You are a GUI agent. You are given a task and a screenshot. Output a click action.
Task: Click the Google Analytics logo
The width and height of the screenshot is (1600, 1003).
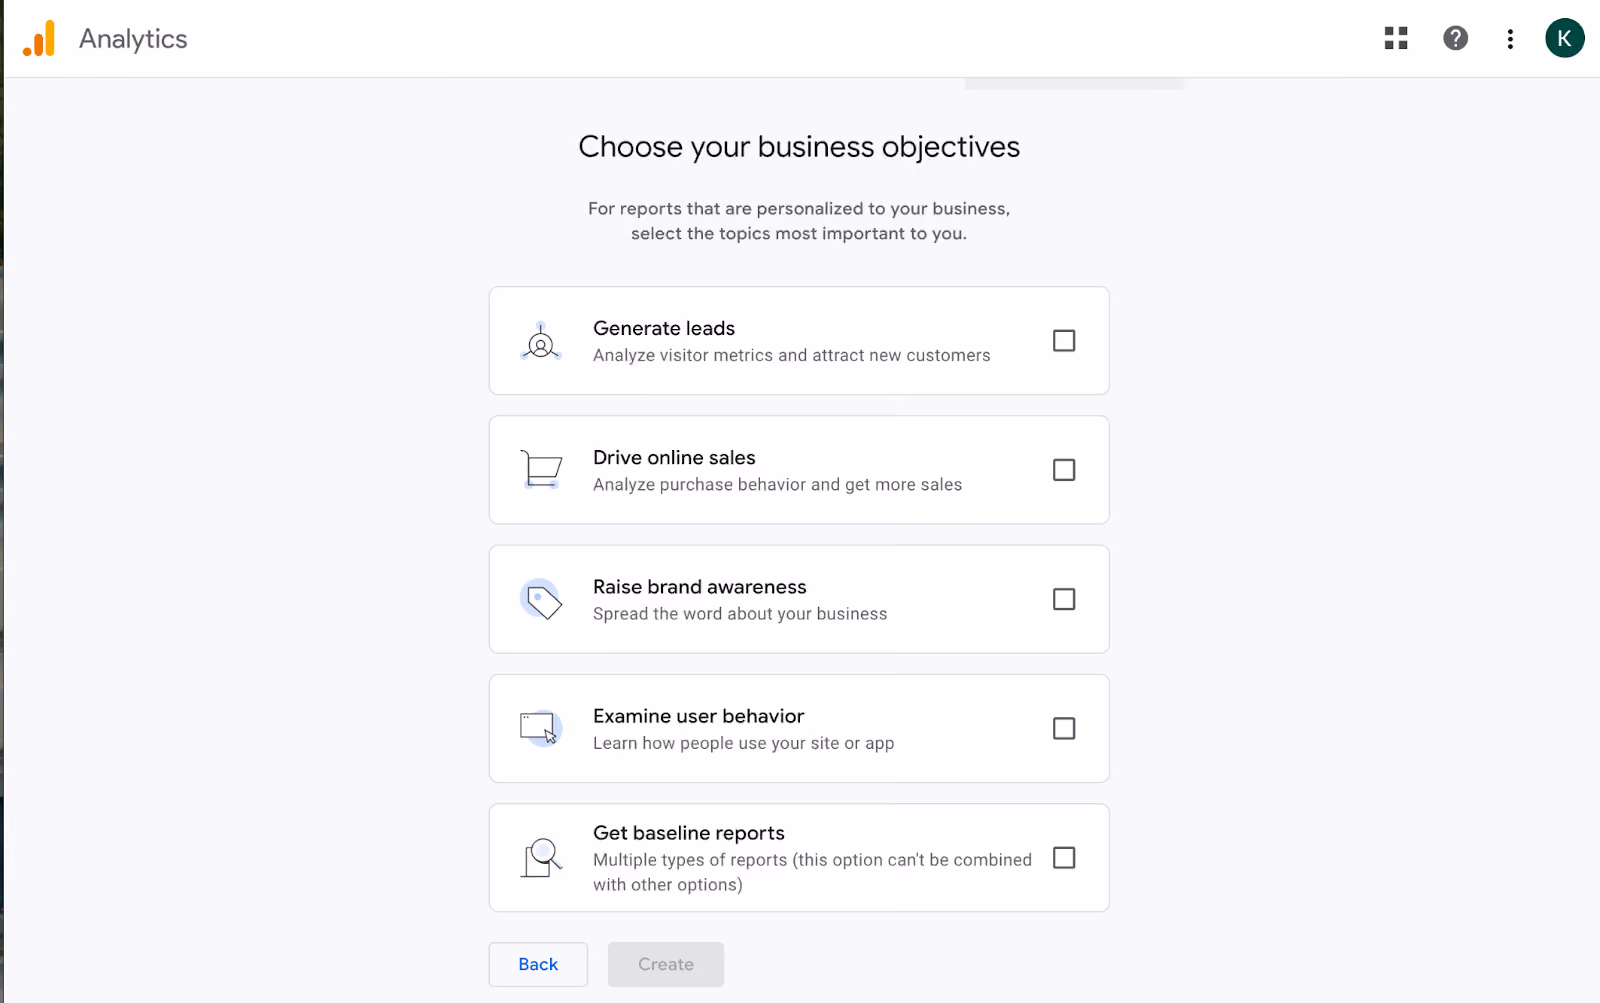(x=39, y=38)
